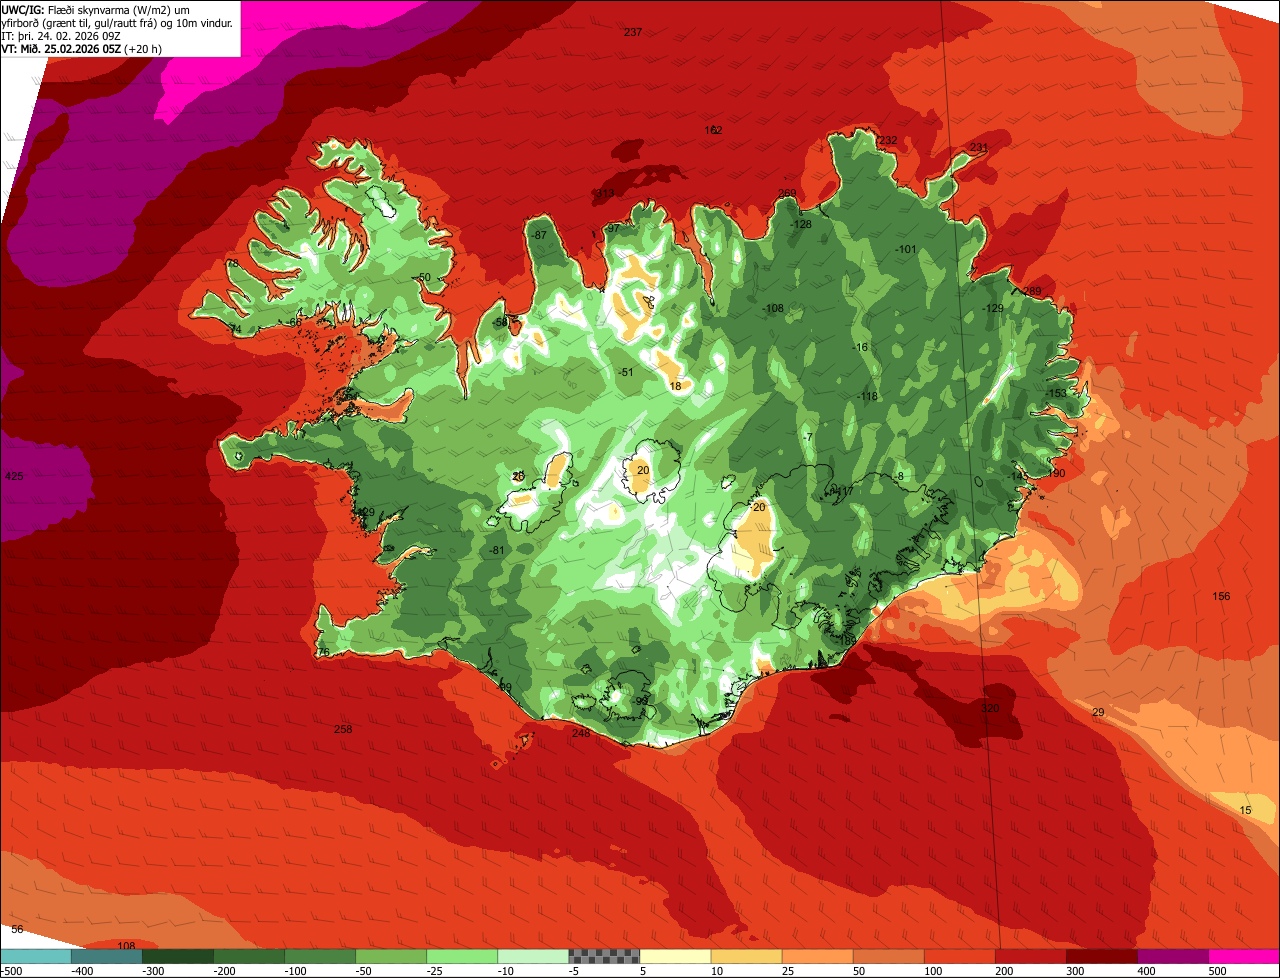
Task: Click the value -51 in central Iceland
Action: click(x=626, y=372)
